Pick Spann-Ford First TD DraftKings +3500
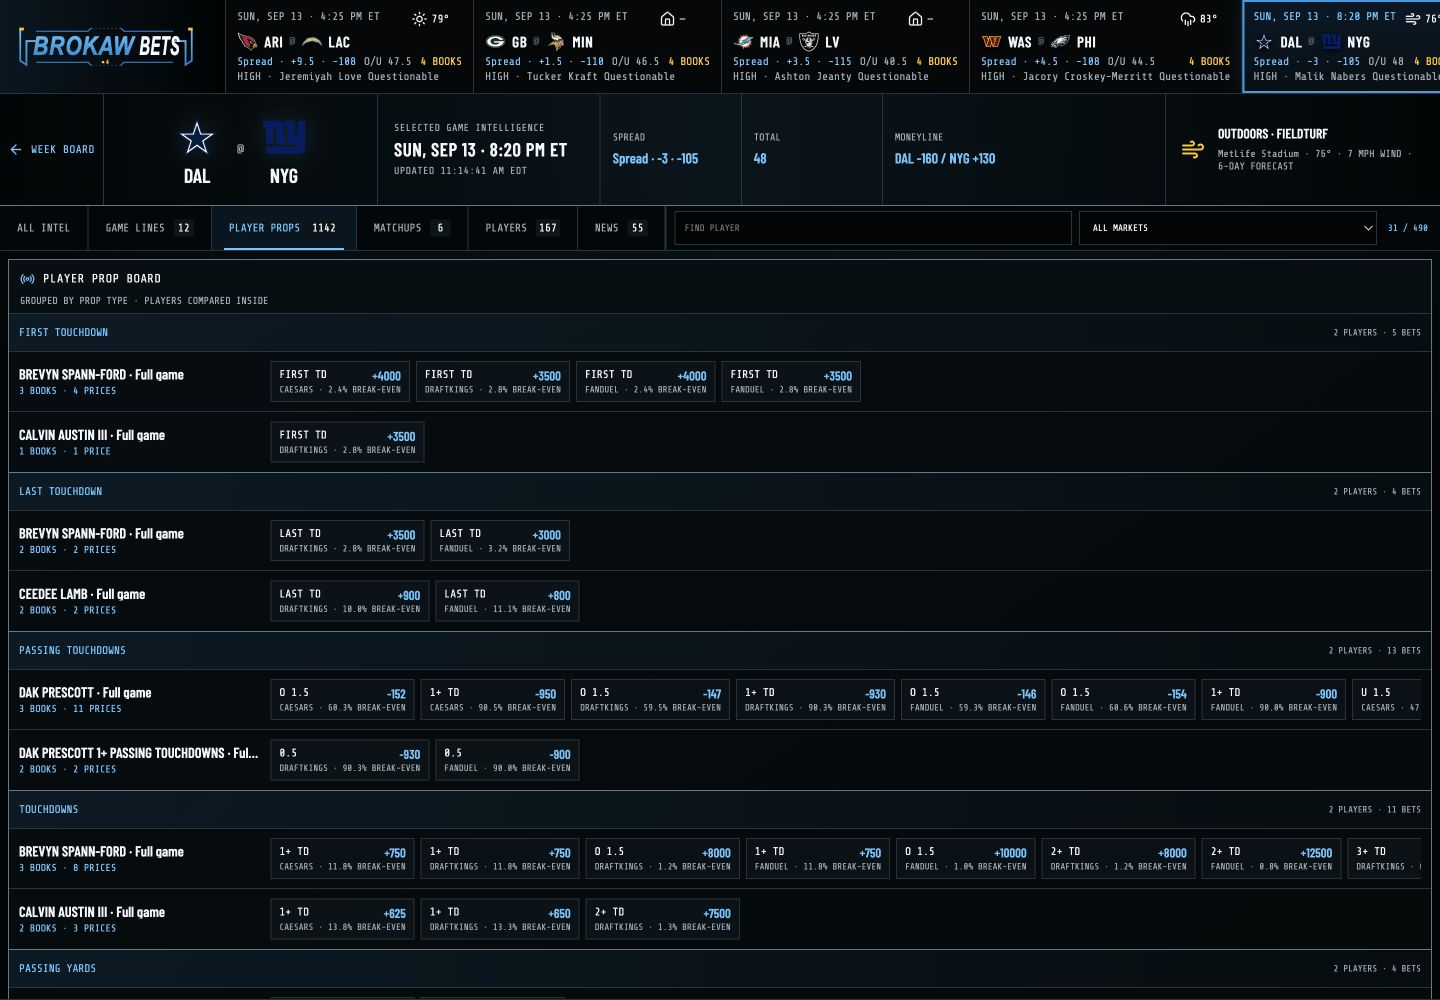Image resolution: width=1440 pixels, height=1000 pixels. pos(493,382)
